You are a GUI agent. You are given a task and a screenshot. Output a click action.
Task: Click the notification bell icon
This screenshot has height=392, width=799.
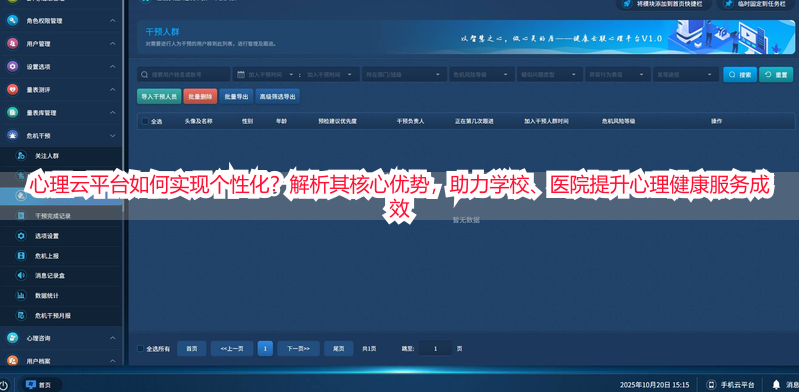pyautogui.click(x=776, y=384)
